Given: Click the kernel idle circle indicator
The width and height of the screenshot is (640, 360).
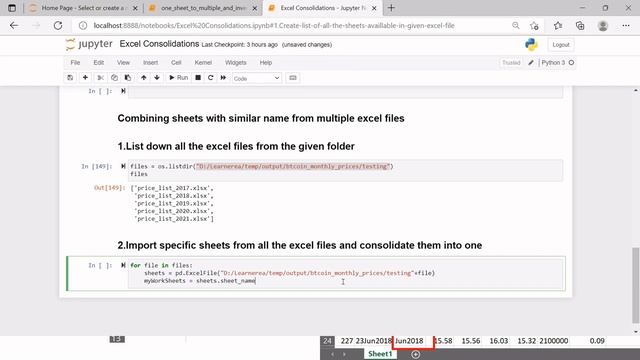Looking at the screenshot, I should point(571,62).
